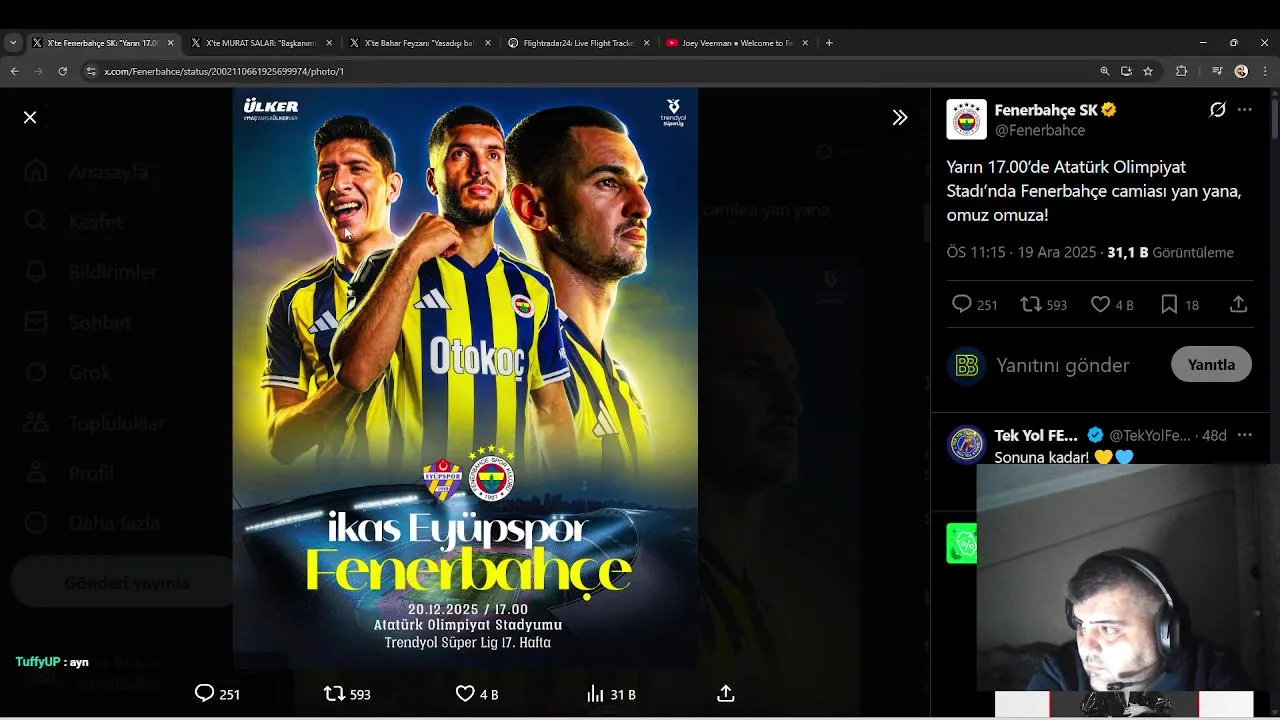This screenshot has width=1280, height=720.
Task: Click the ÖS 11:15 · 19 Ara 2025 timestamp
Action: (1022, 252)
